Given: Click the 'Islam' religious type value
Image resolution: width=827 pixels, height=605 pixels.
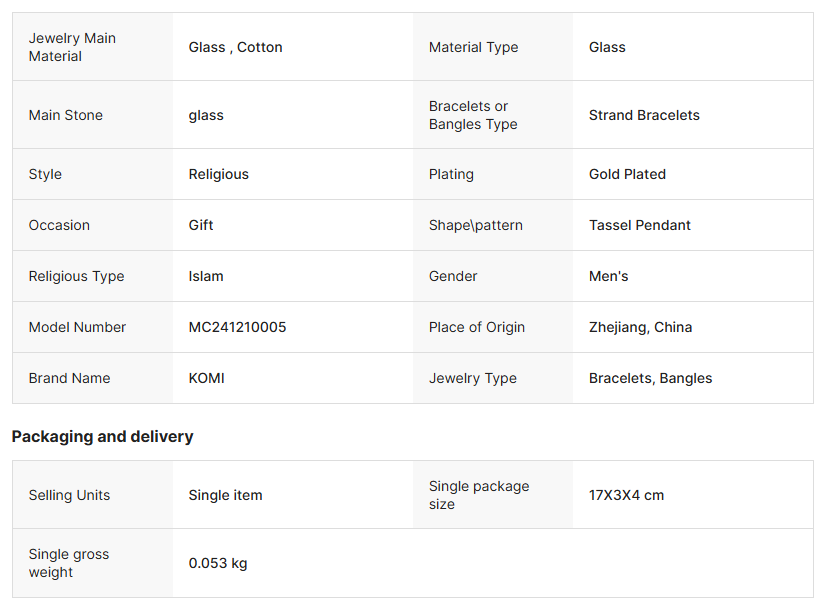Looking at the screenshot, I should (206, 276).
